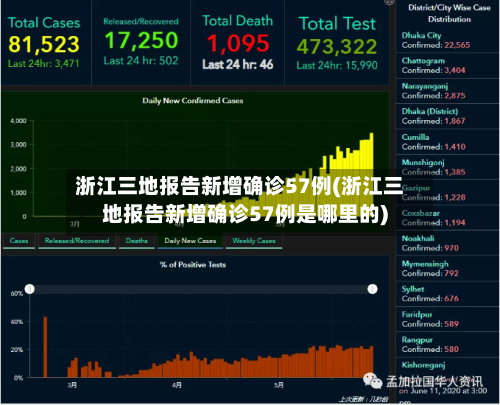This screenshot has height=405, width=500.
Task: Click the 20% y-axis label of the positive tests chart
Action: coord(17,350)
